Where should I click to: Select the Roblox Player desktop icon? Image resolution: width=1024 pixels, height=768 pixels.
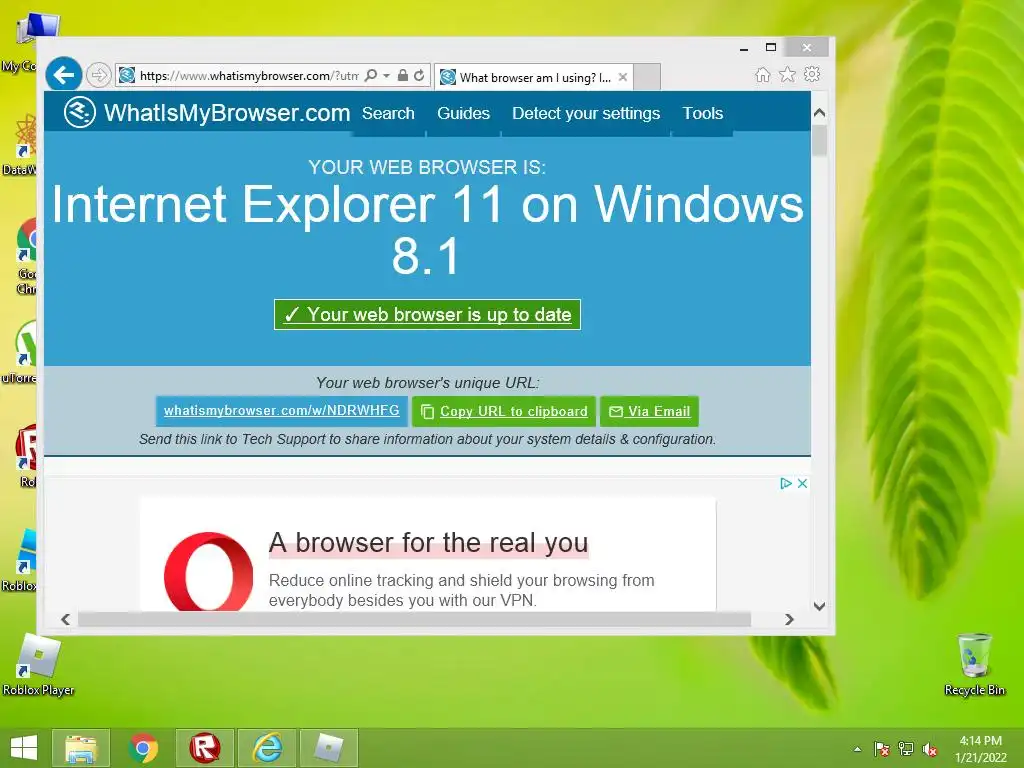pos(39,665)
